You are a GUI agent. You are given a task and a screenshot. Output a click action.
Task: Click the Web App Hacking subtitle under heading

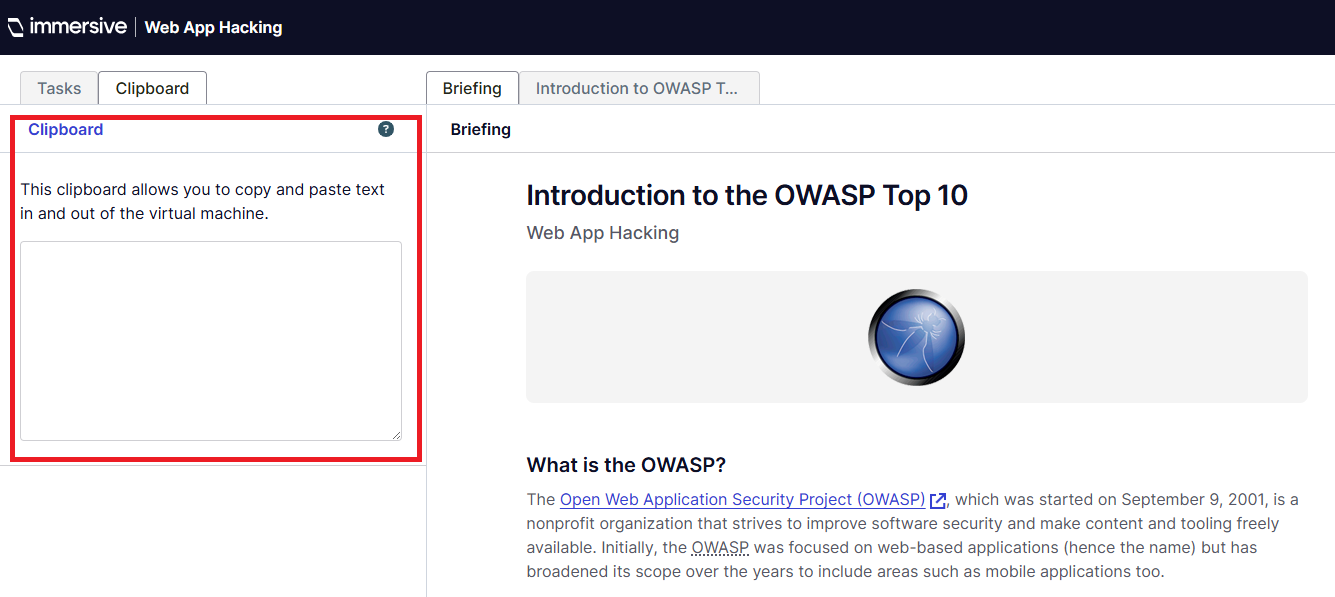click(603, 233)
